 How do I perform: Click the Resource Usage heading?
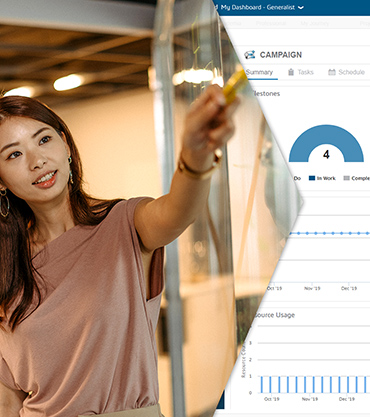tap(274, 315)
